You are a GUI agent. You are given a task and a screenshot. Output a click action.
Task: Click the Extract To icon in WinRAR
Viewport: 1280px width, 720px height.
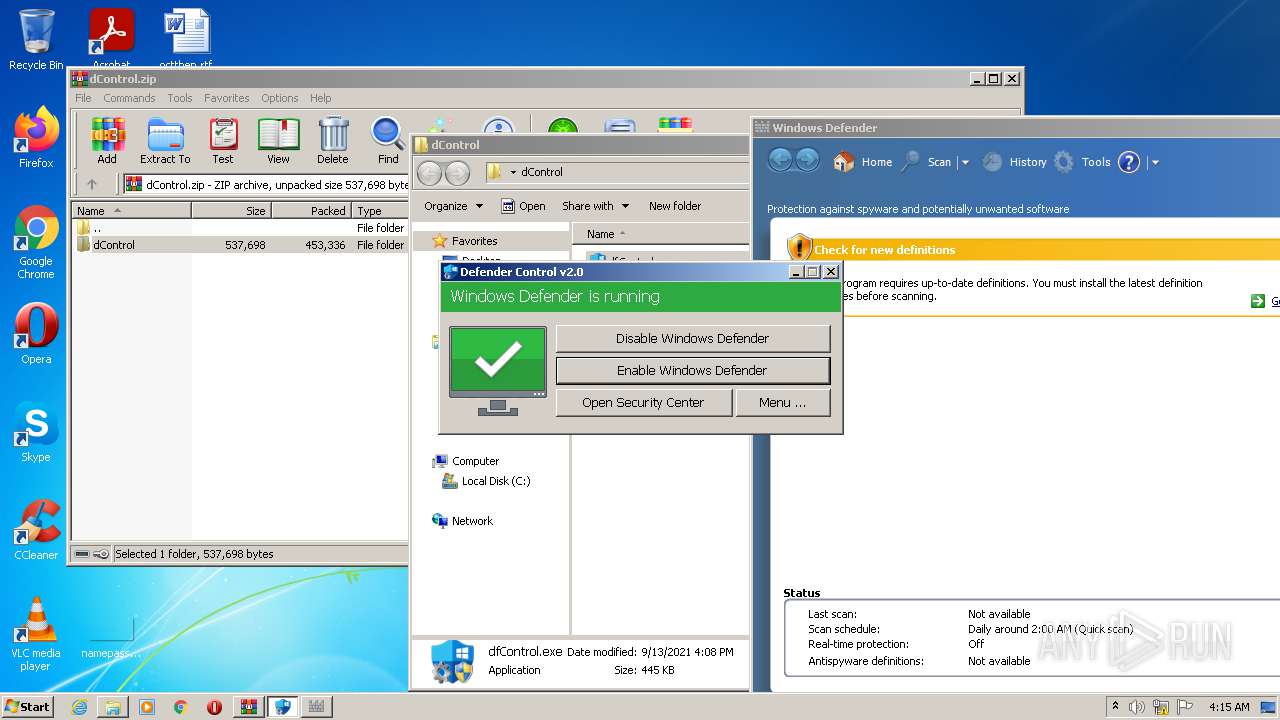(165, 141)
